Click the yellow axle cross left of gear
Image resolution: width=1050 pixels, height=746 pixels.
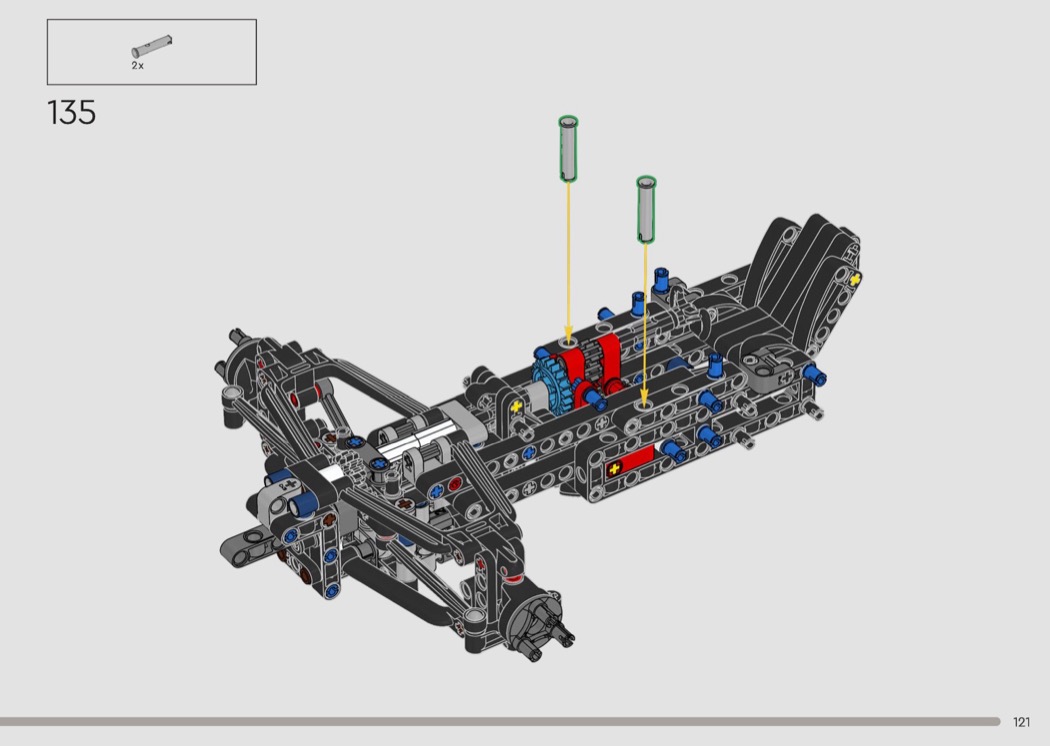click(x=516, y=407)
